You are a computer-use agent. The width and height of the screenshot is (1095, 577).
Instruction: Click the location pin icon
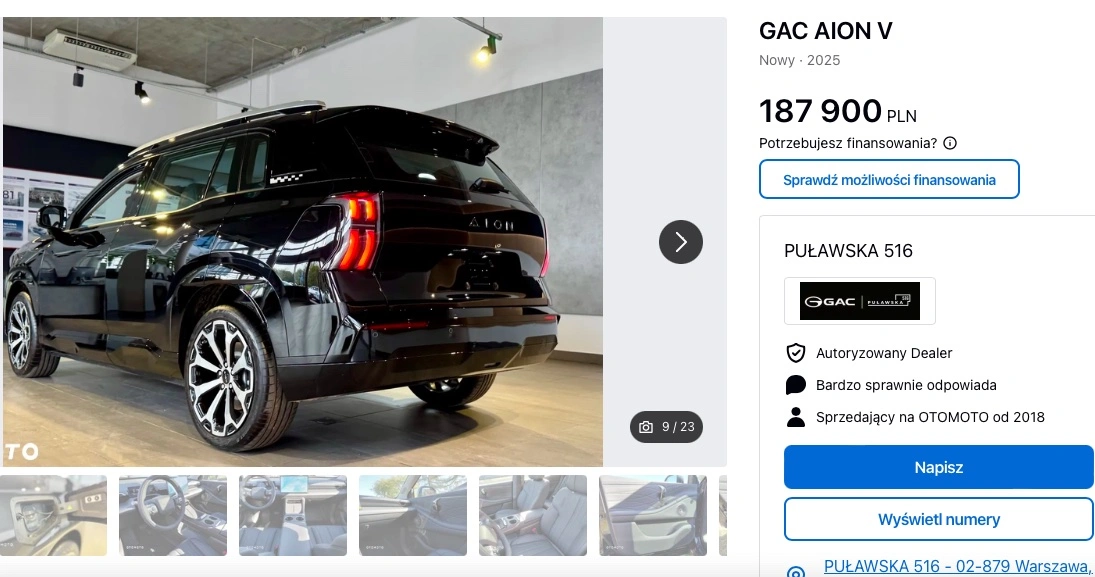[x=795, y=571]
